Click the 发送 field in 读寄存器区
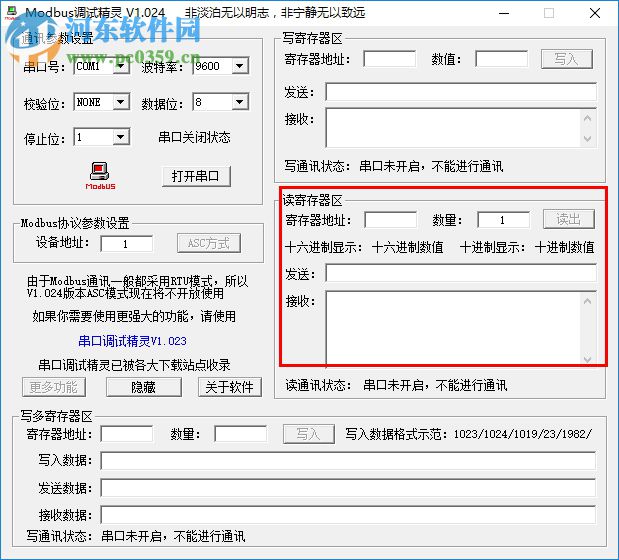This screenshot has width=619, height=560. click(x=461, y=273)
